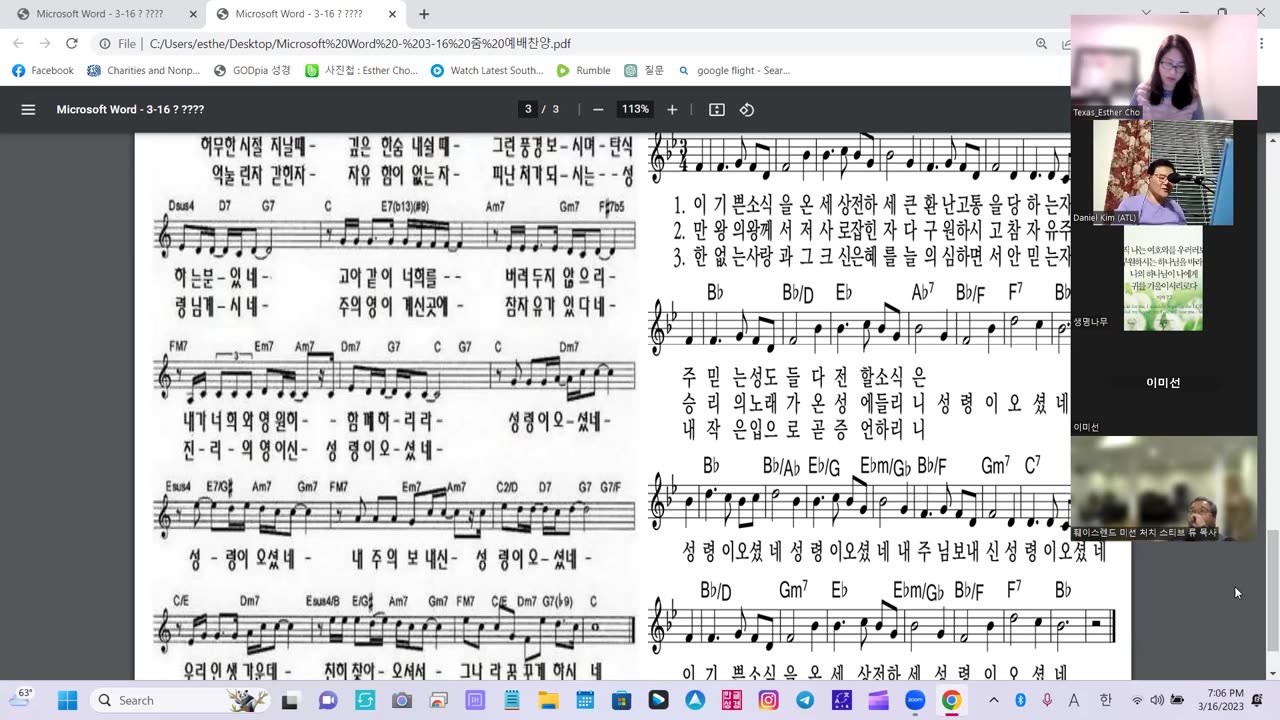Open Zoom from the taskbar
Image resolution: width=1280 pixels, height=720 pixels.
point(915,700)
